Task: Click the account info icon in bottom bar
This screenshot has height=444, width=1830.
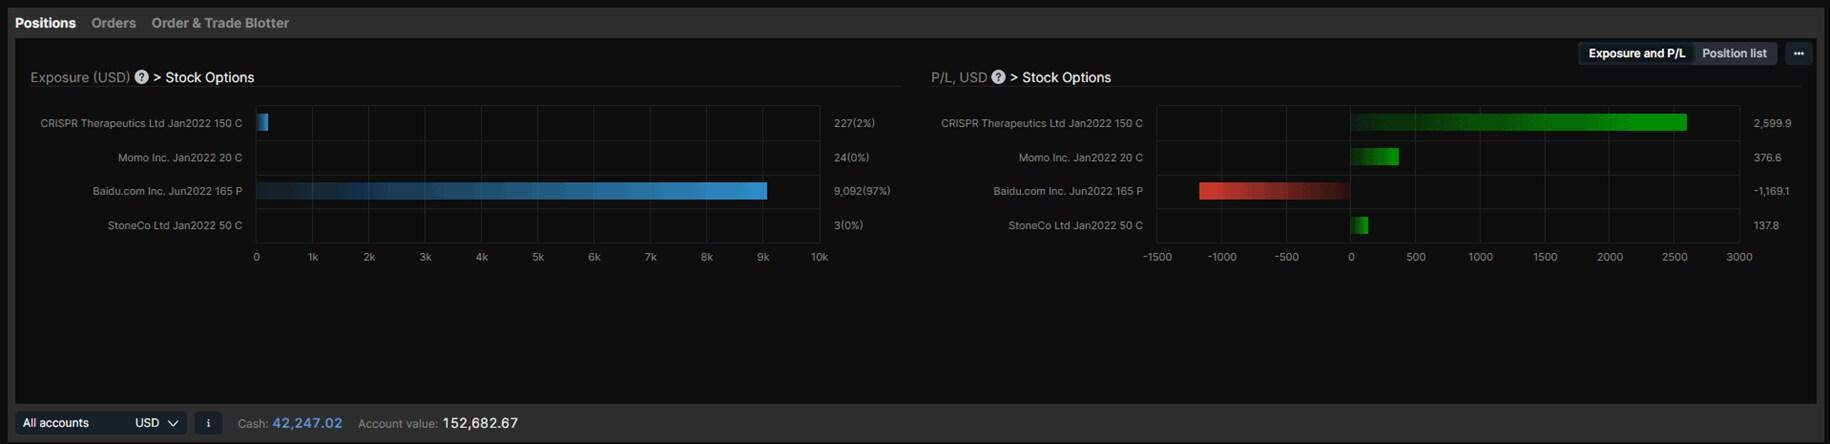Action: 208,423
